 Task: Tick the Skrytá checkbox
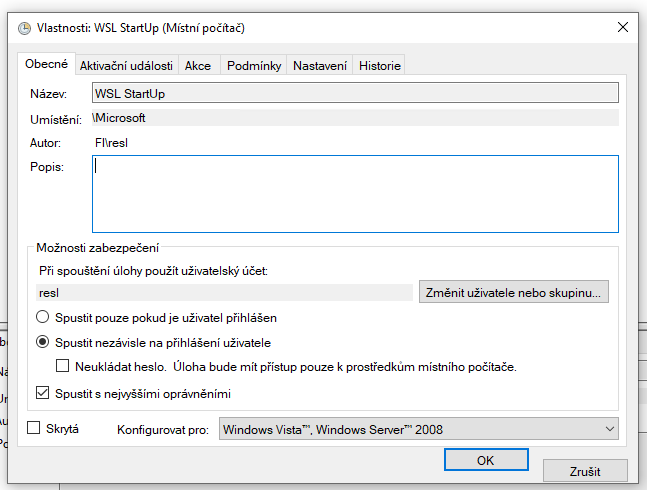[34, 429]
